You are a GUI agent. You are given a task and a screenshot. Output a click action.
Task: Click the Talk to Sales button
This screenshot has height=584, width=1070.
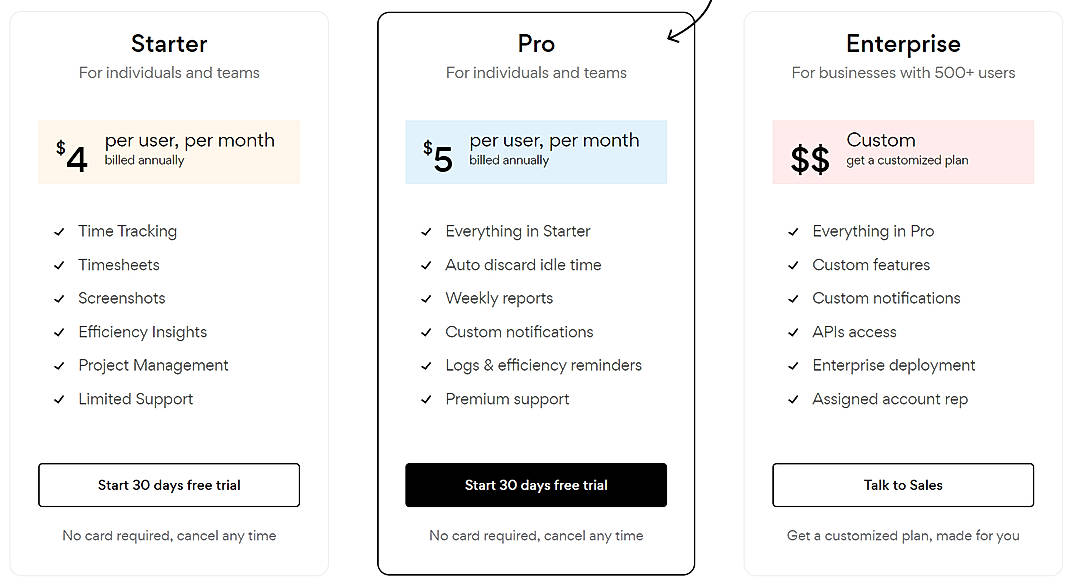(x=903, y=485)
